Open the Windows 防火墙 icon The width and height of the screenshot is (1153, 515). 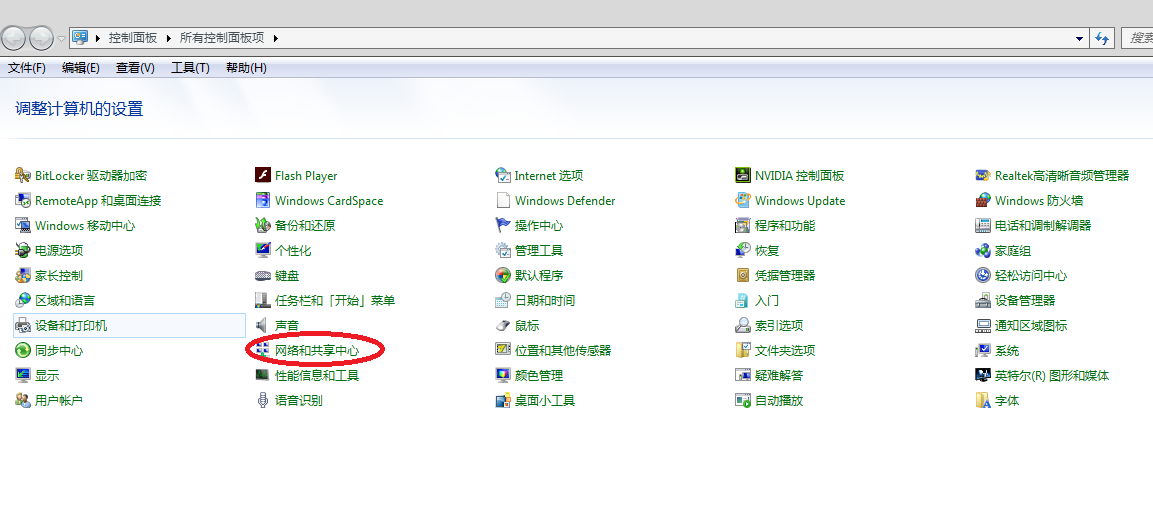click(x=983, y=200)
